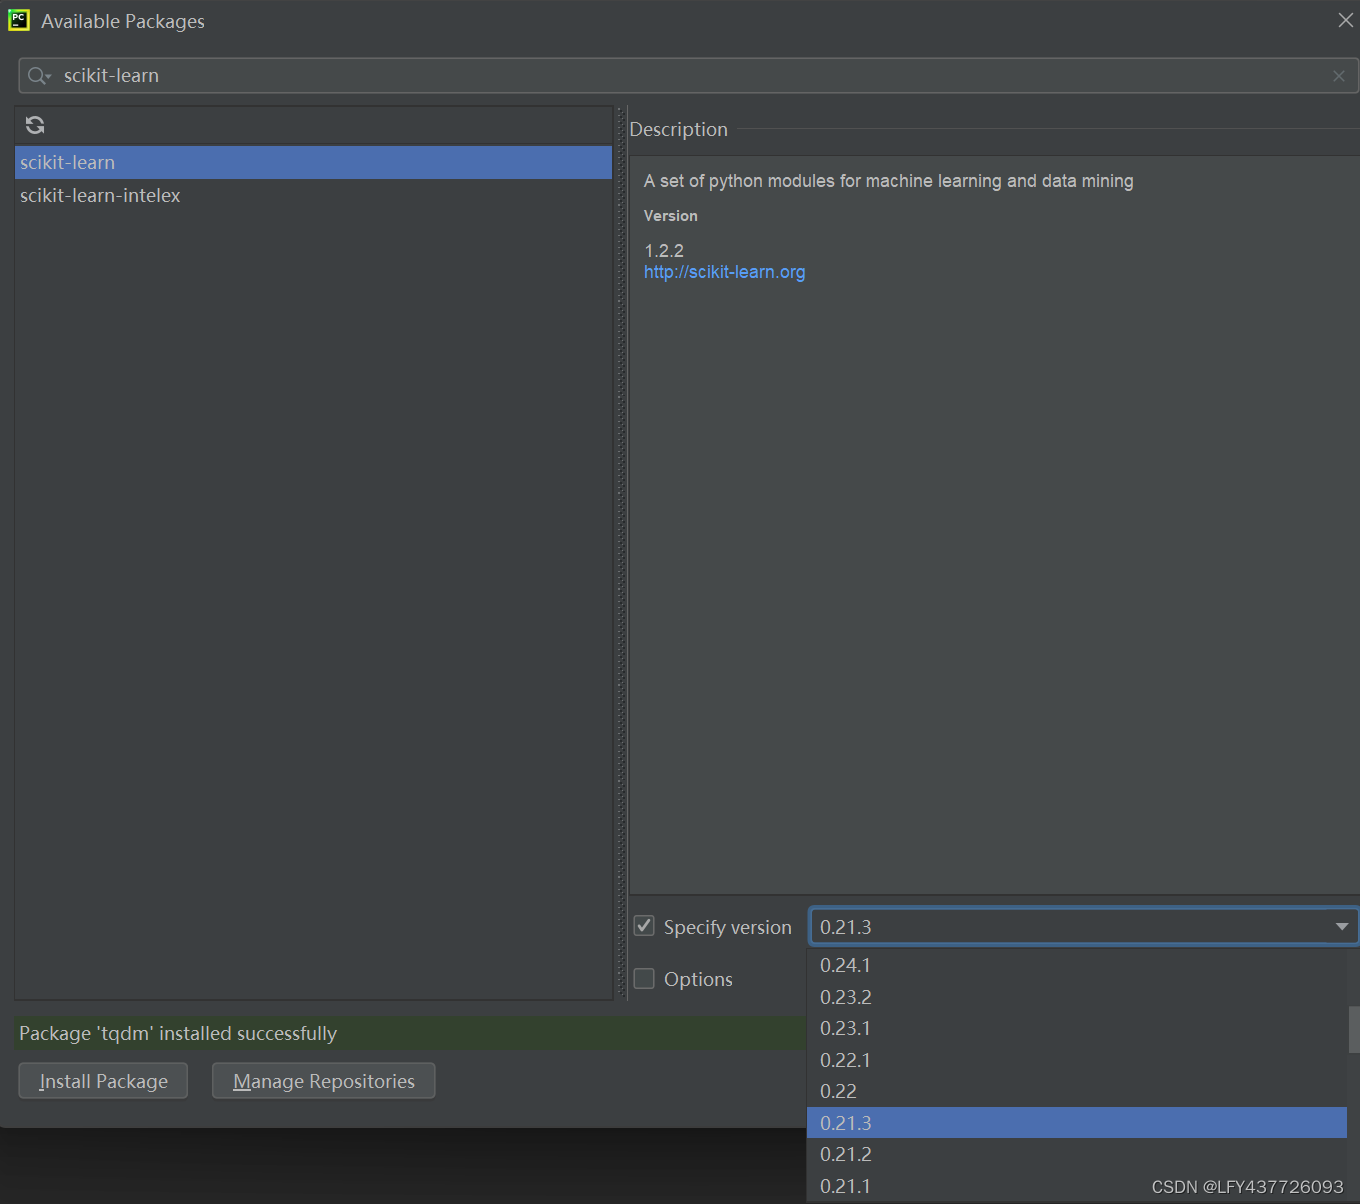Click the splitter between package list and description
The image size is (1360, 1204).
point(621,553)
